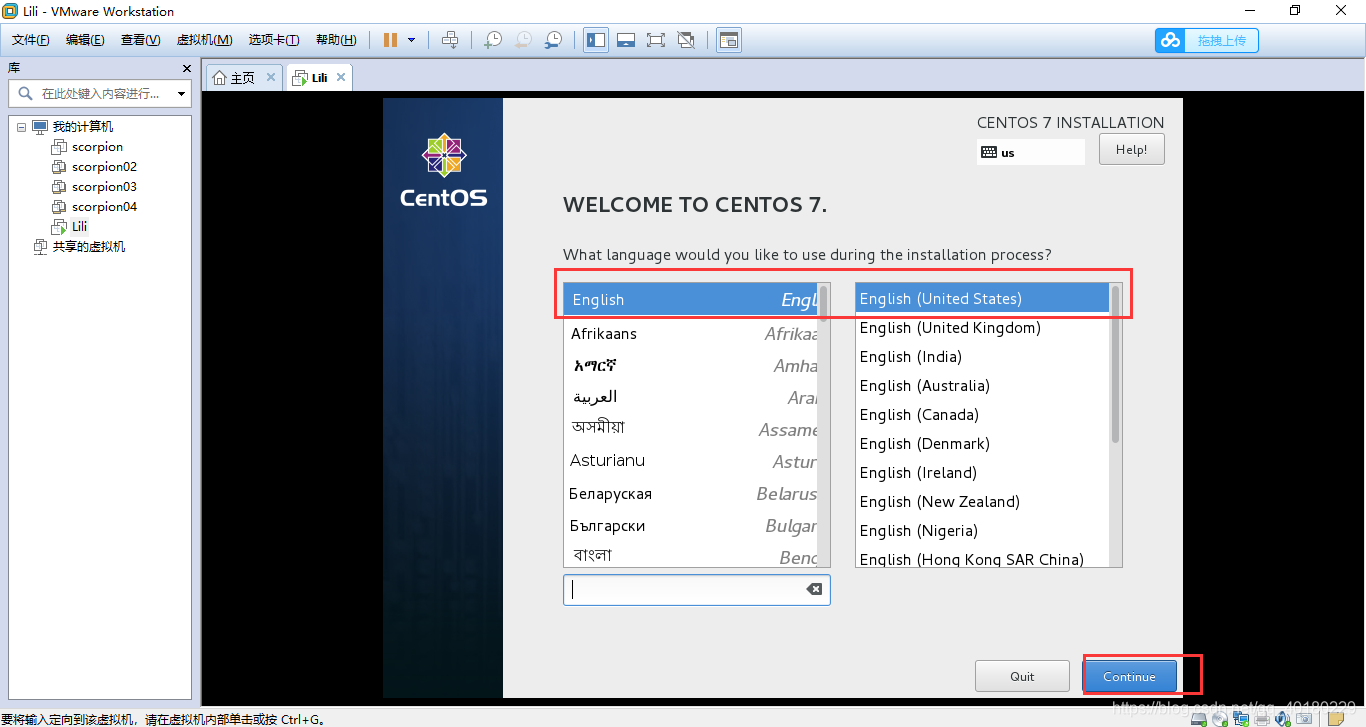Click the Help! button

[x=1131, y=150]
